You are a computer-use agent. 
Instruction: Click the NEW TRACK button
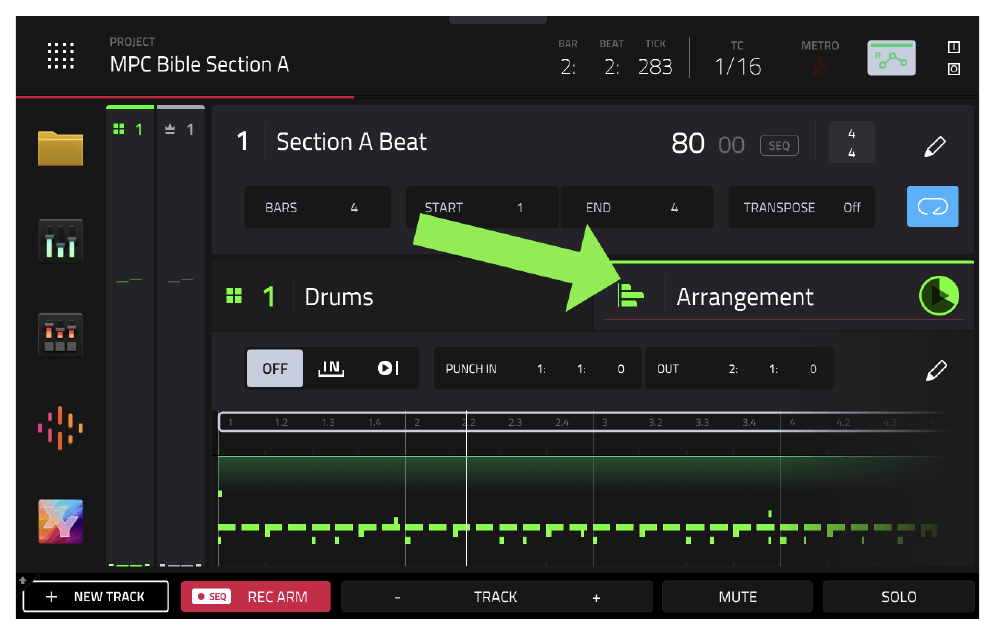coord(96,596)
